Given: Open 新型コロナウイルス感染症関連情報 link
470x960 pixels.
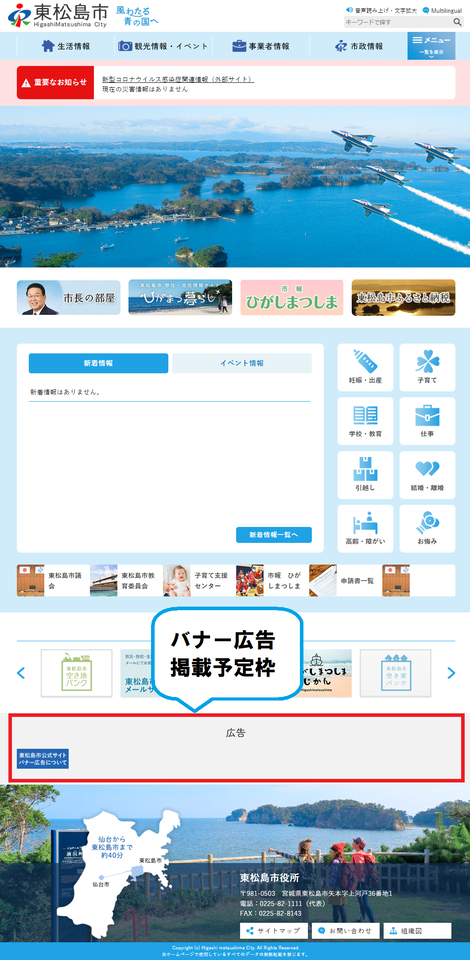Looking at the screenshot, I should tap(177, 80).
